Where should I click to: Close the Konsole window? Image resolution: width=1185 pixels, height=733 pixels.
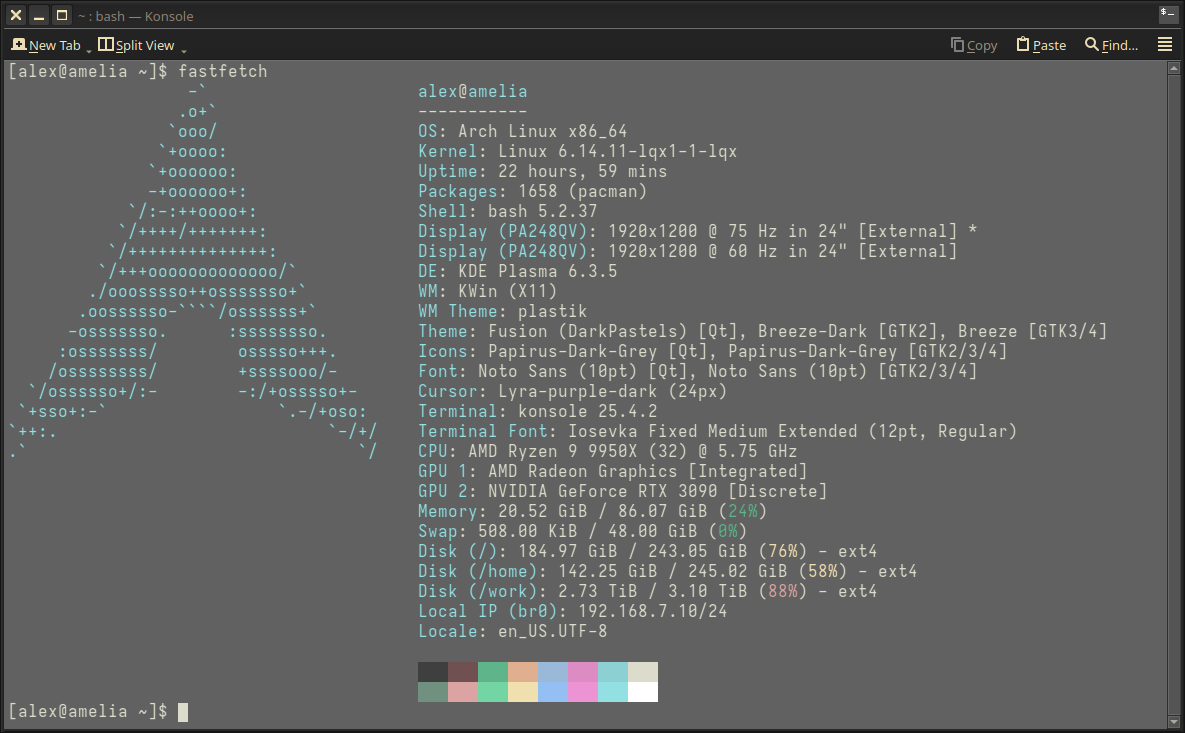(16, 15)
